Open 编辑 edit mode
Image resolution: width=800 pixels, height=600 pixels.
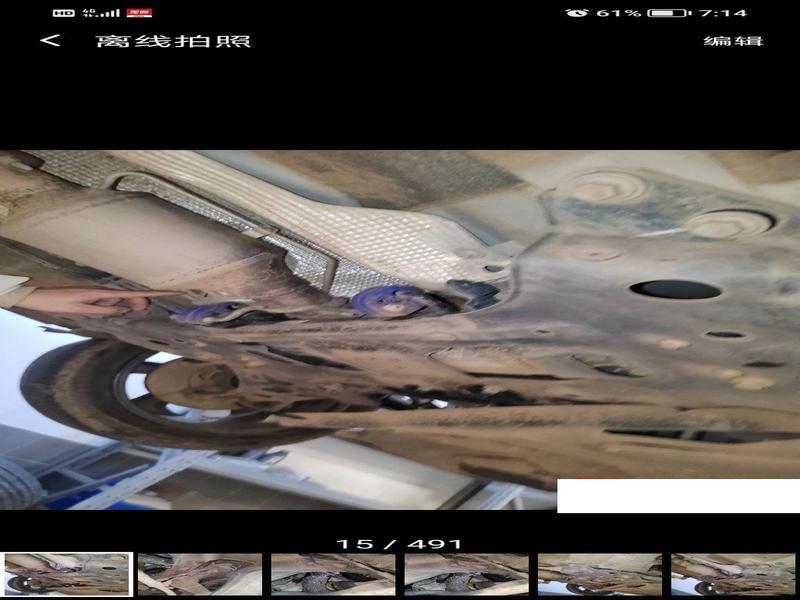tap(733, 41)
